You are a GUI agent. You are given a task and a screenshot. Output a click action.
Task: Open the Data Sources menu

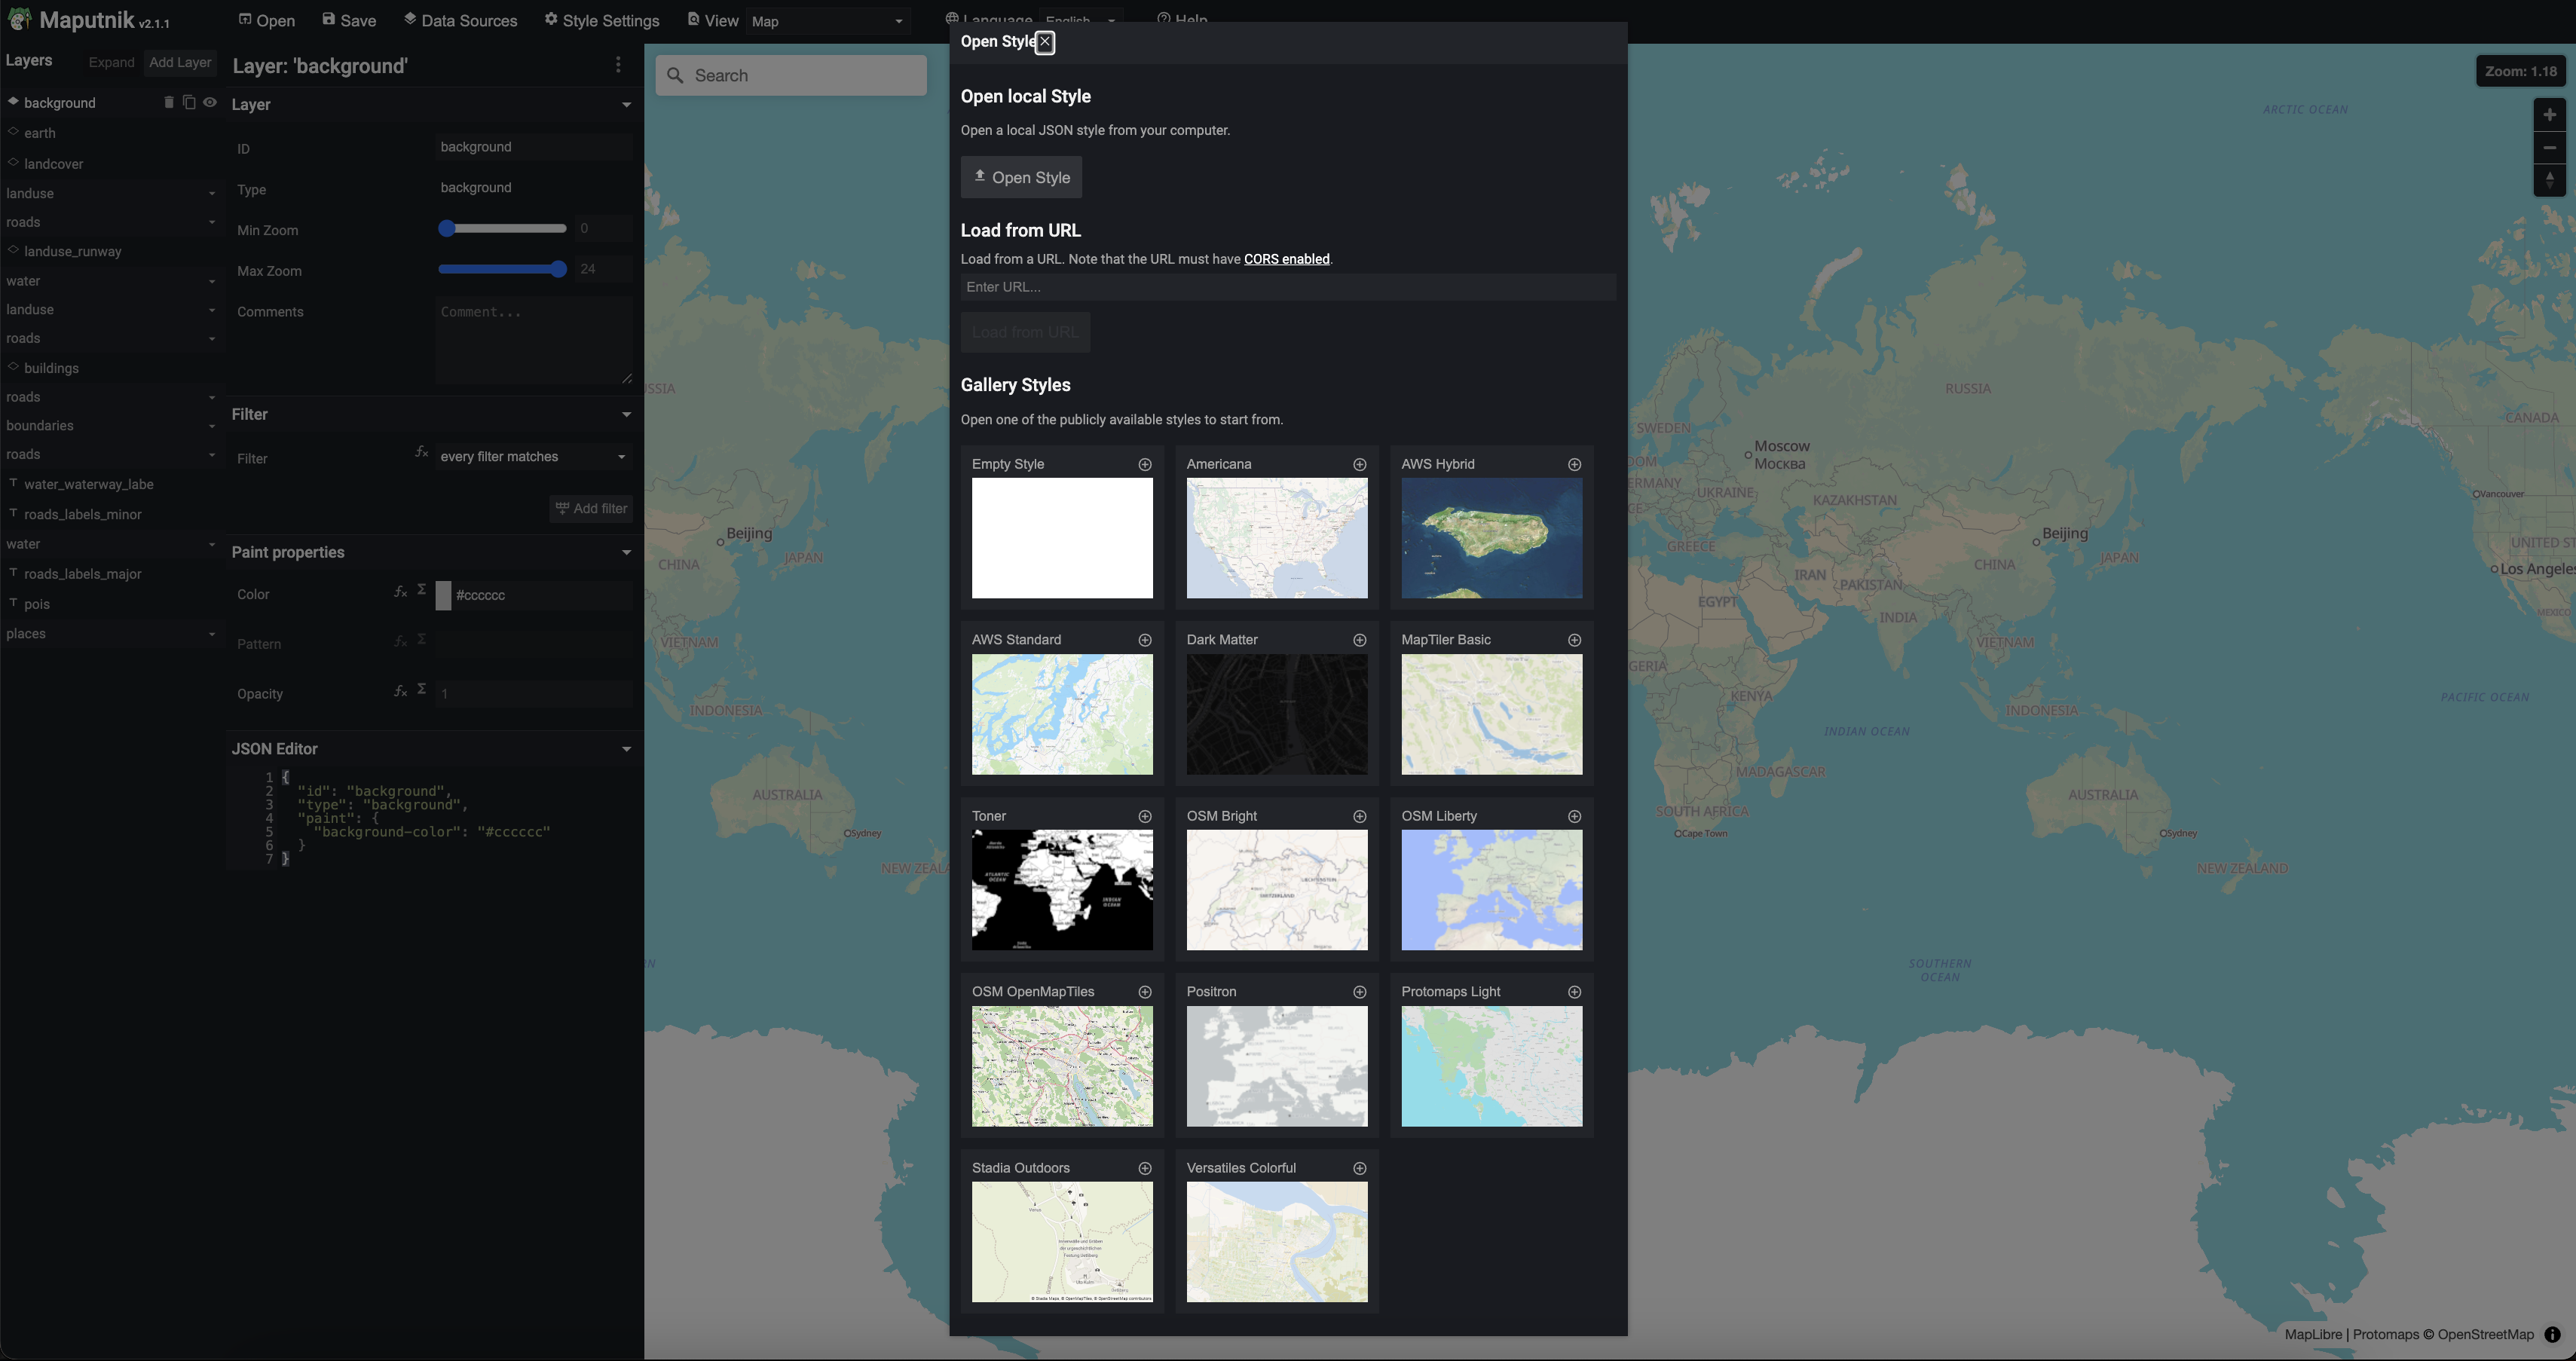(x=460, y=21)
